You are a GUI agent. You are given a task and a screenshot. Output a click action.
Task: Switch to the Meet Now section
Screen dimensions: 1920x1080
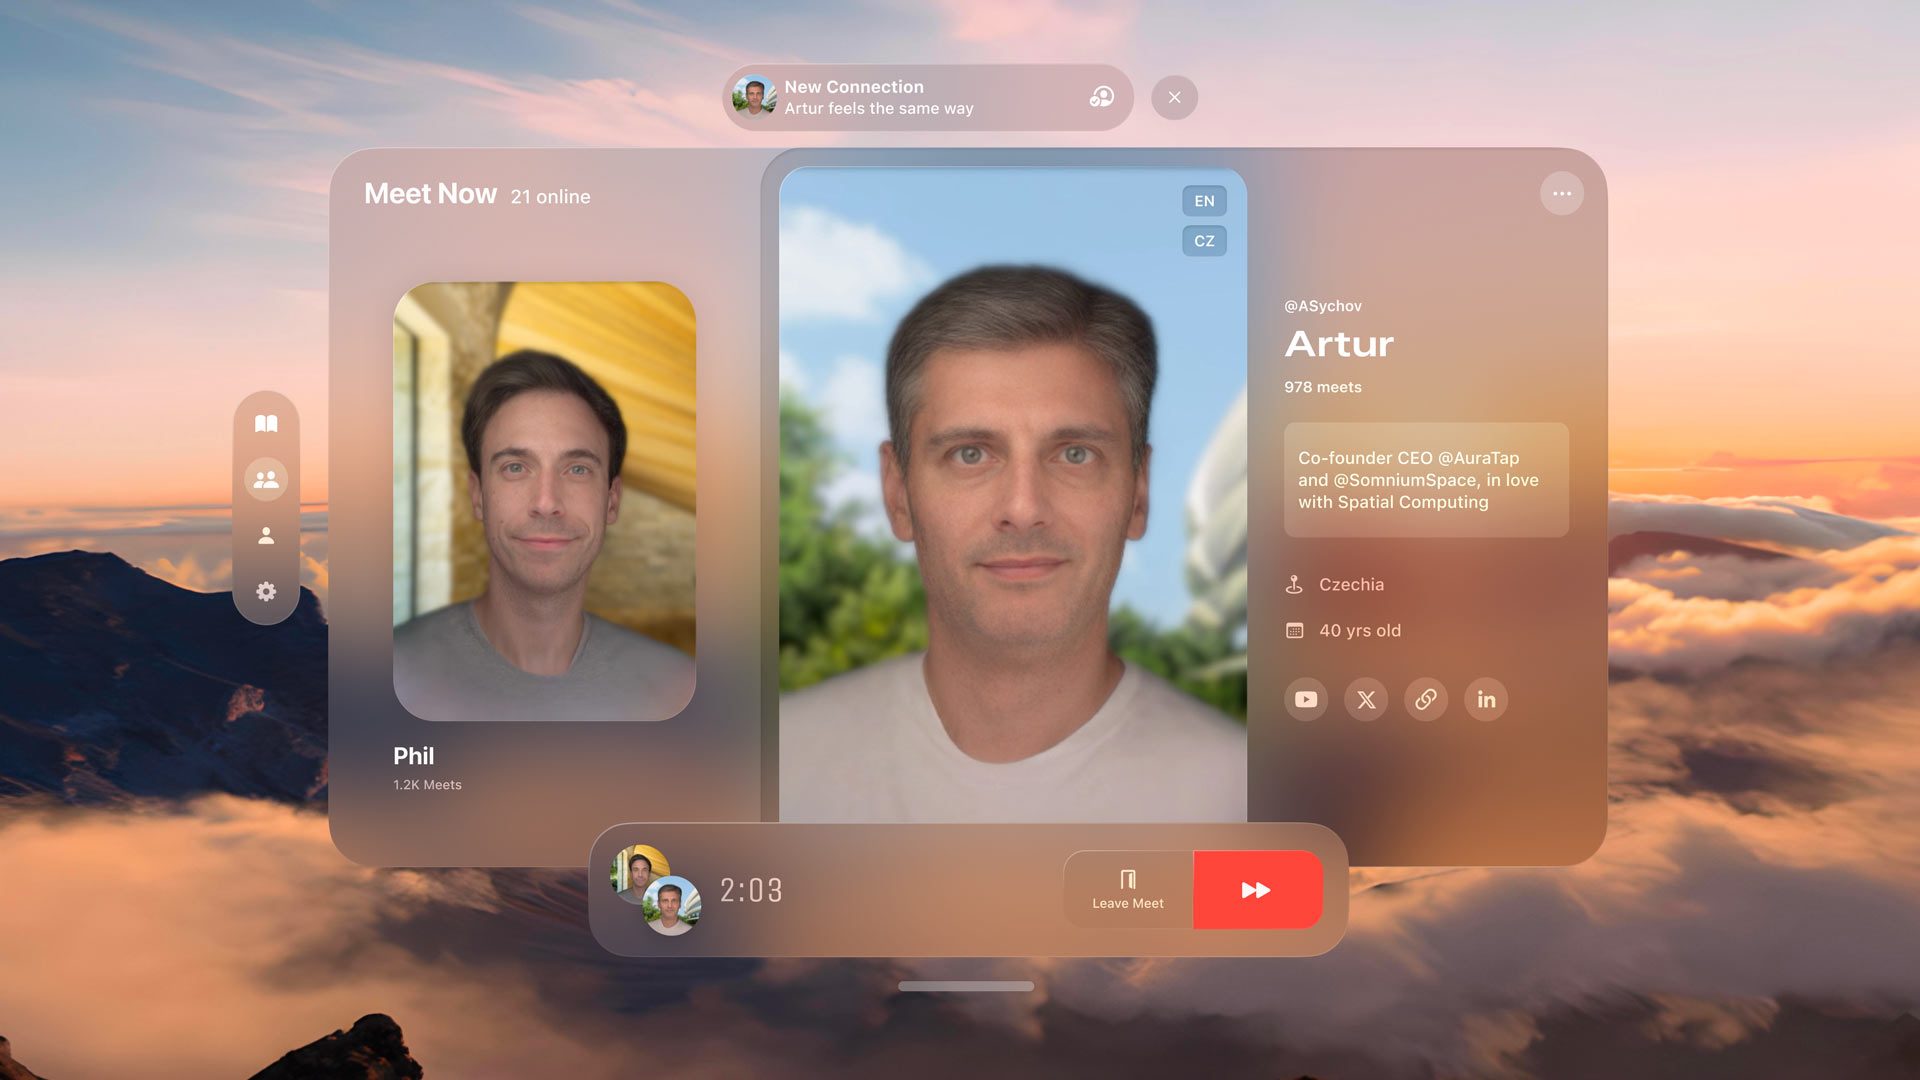click(430, 194)
